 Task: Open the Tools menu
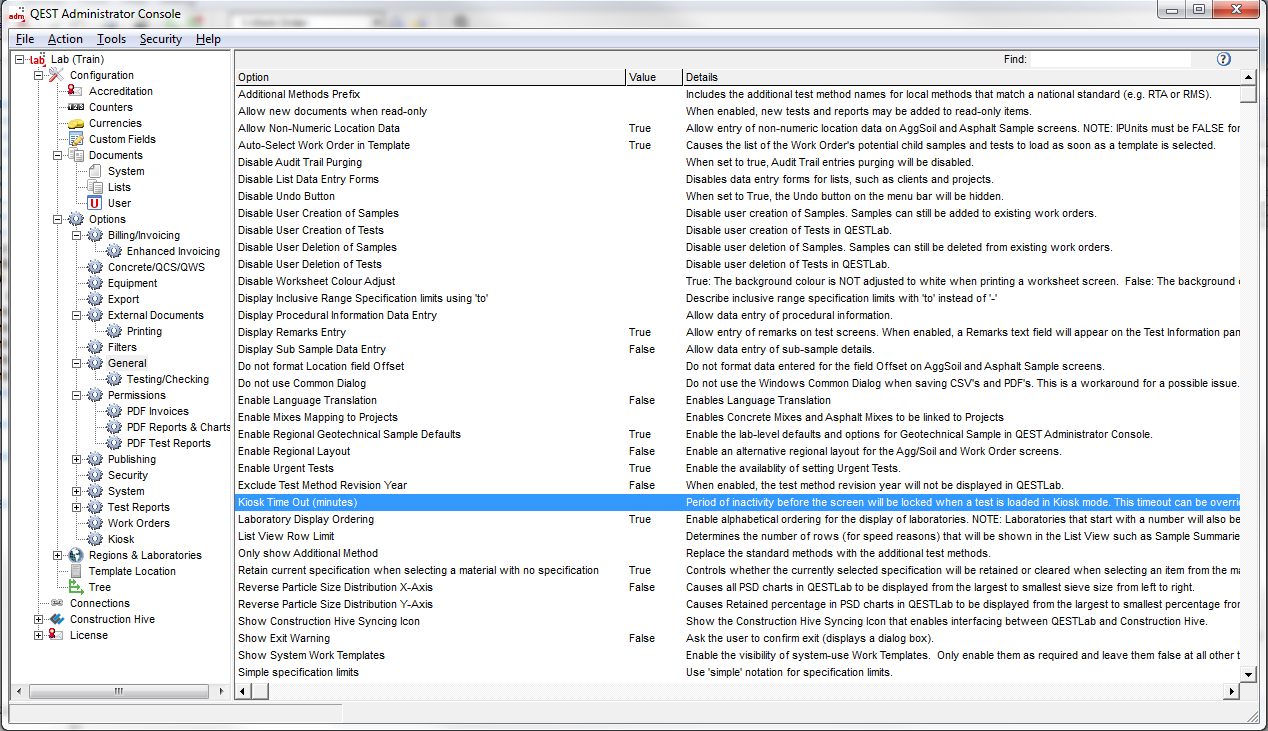click(x=111, y=39)
